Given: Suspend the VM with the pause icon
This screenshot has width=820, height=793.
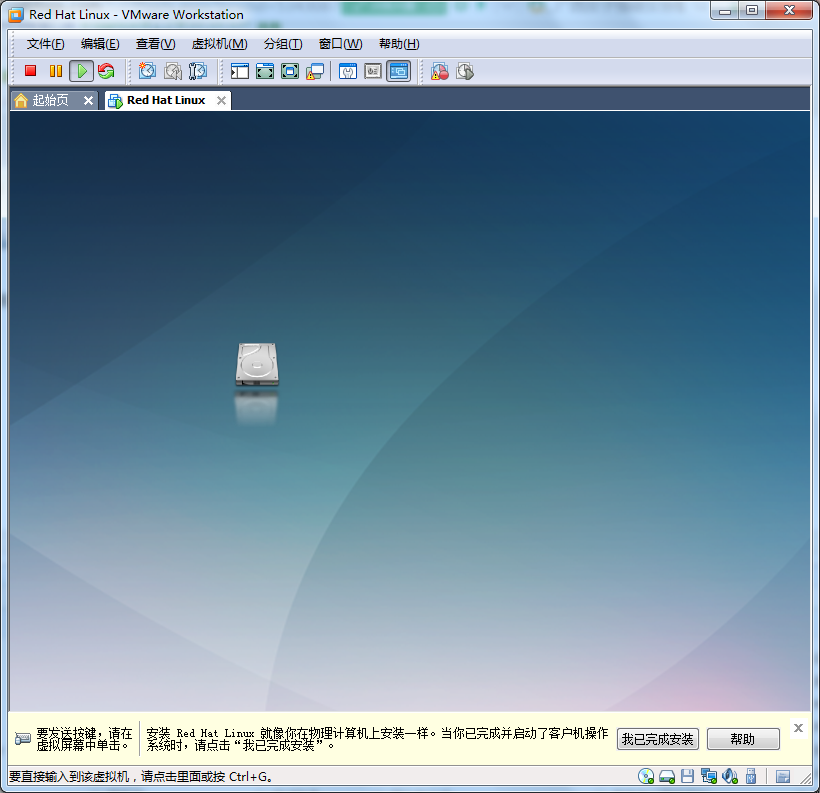Looking at the screenshot, I should pyautogui.click(x=55, y=71).
